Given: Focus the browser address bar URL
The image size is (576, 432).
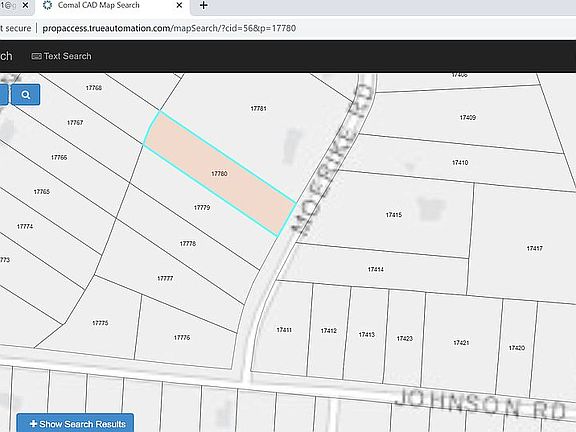Looking at the screenshot, I should 169,28.
